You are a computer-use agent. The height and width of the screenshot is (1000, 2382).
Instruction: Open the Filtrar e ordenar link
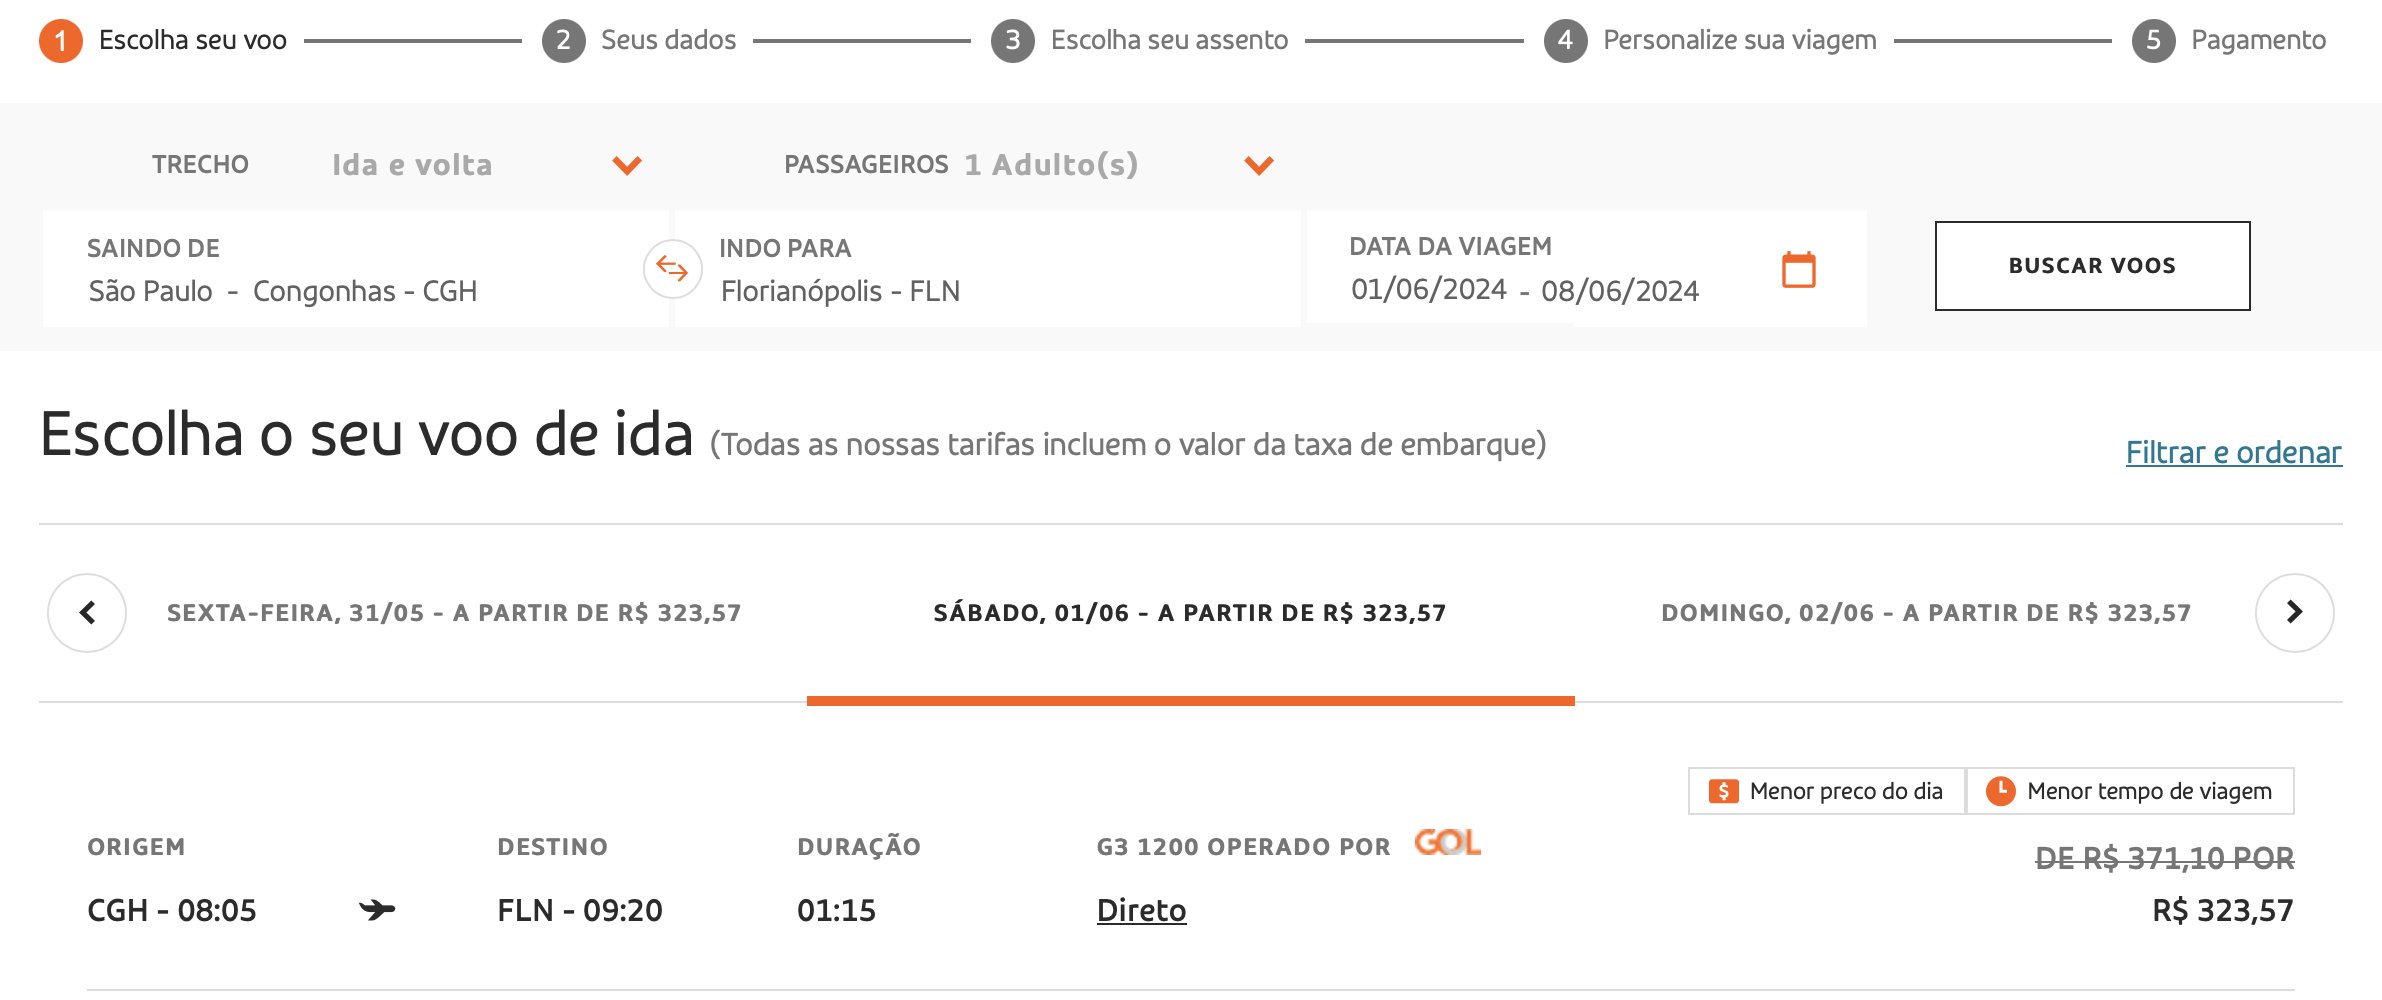pos(2233,452)
